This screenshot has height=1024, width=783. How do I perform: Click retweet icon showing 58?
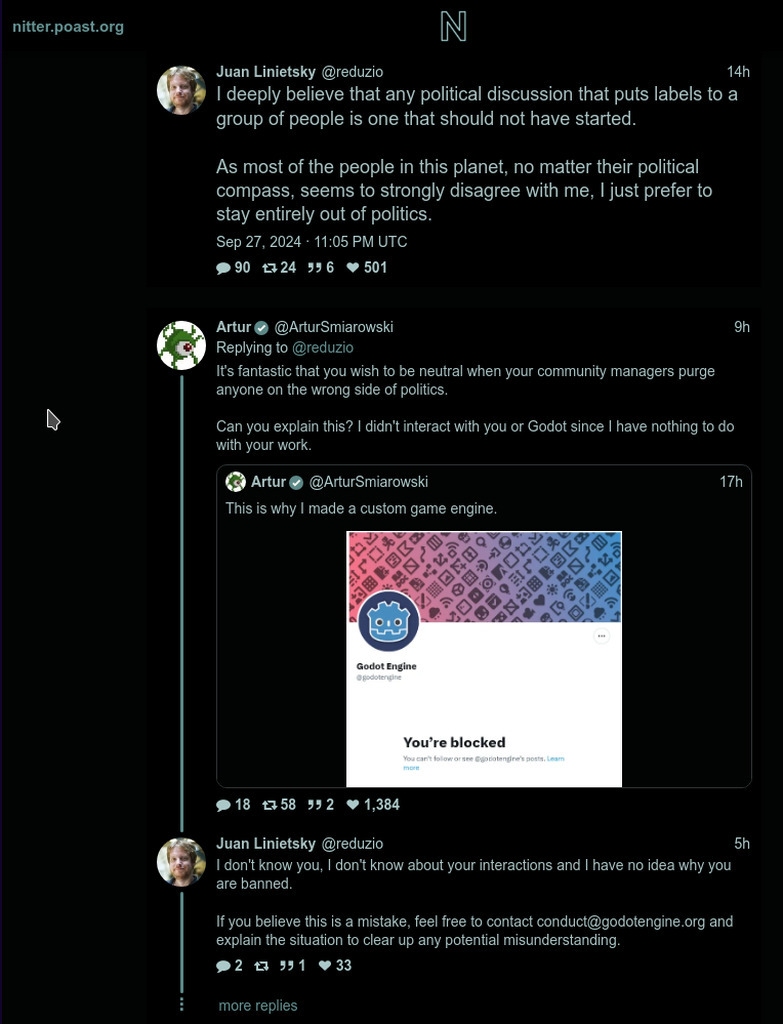269,805
